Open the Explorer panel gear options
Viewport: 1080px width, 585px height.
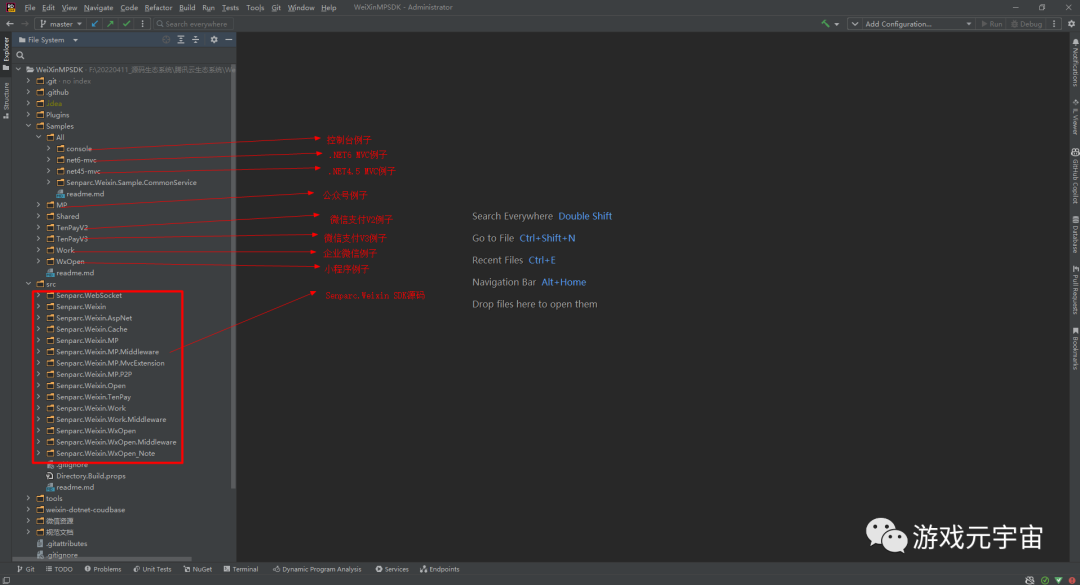[x=214, y=40]
